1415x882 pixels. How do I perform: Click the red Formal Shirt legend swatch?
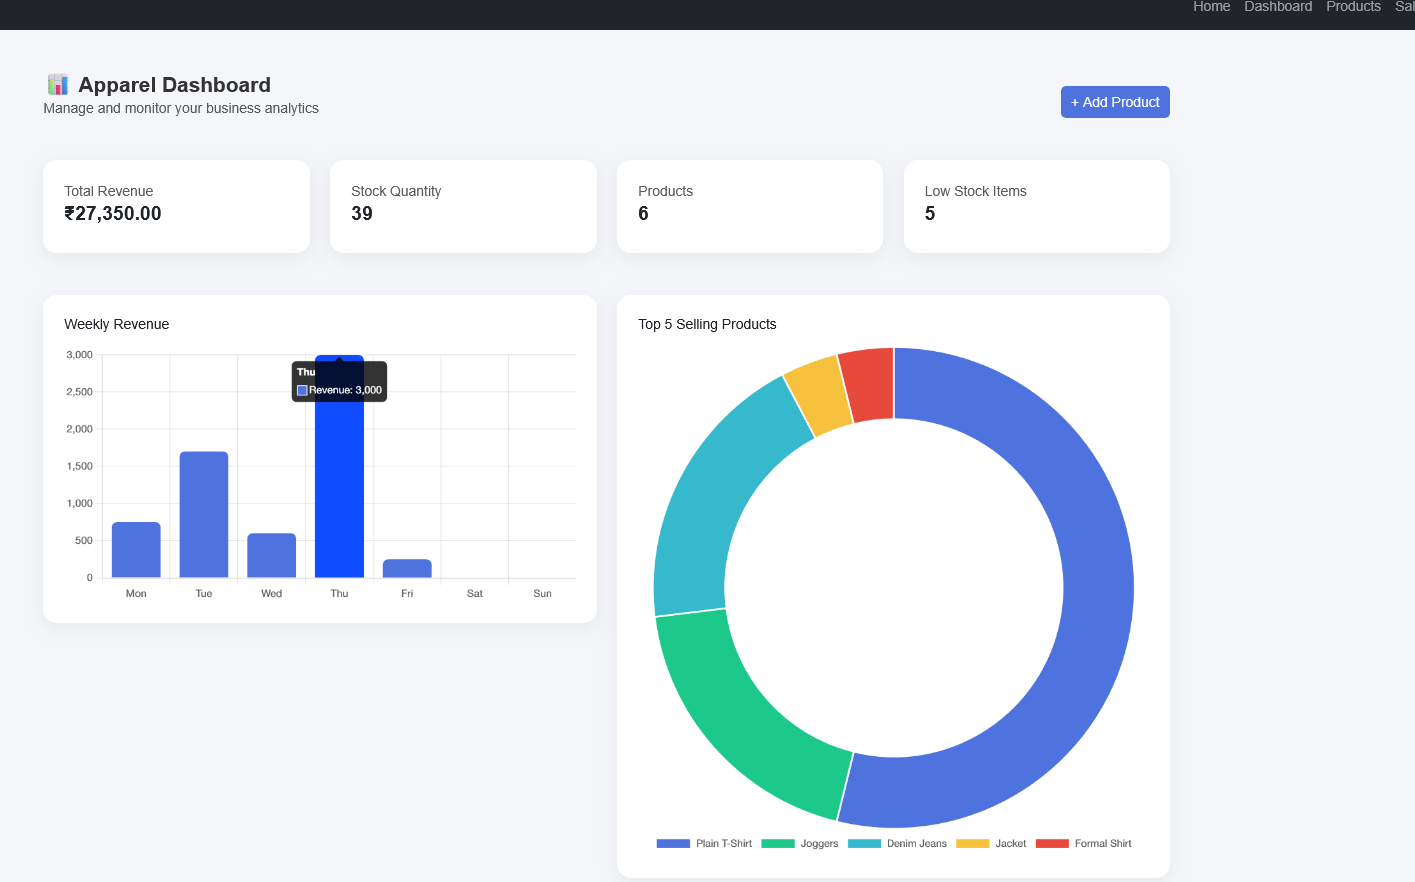point(1052,844)
